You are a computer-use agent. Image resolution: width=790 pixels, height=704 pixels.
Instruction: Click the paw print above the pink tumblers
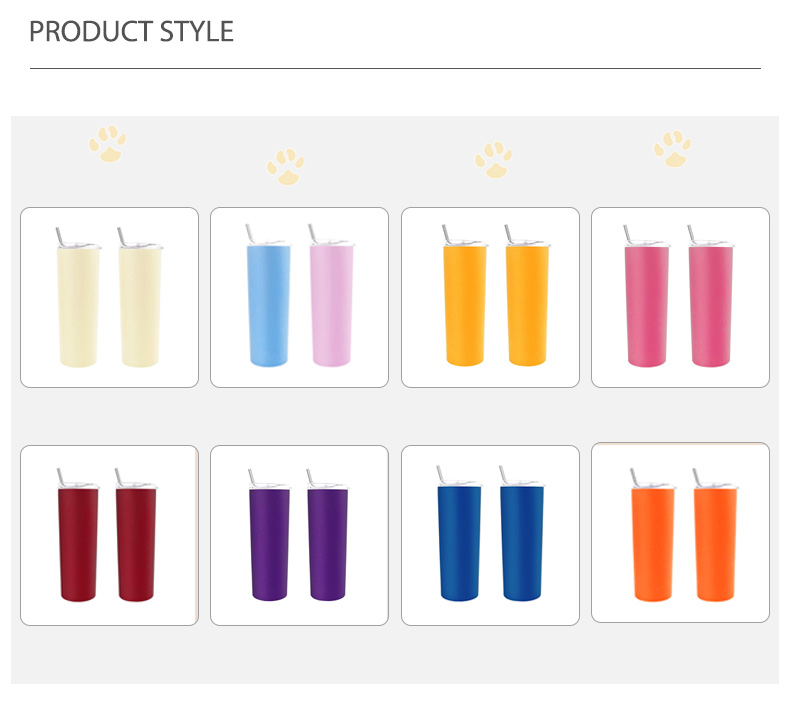click(673, 149)
